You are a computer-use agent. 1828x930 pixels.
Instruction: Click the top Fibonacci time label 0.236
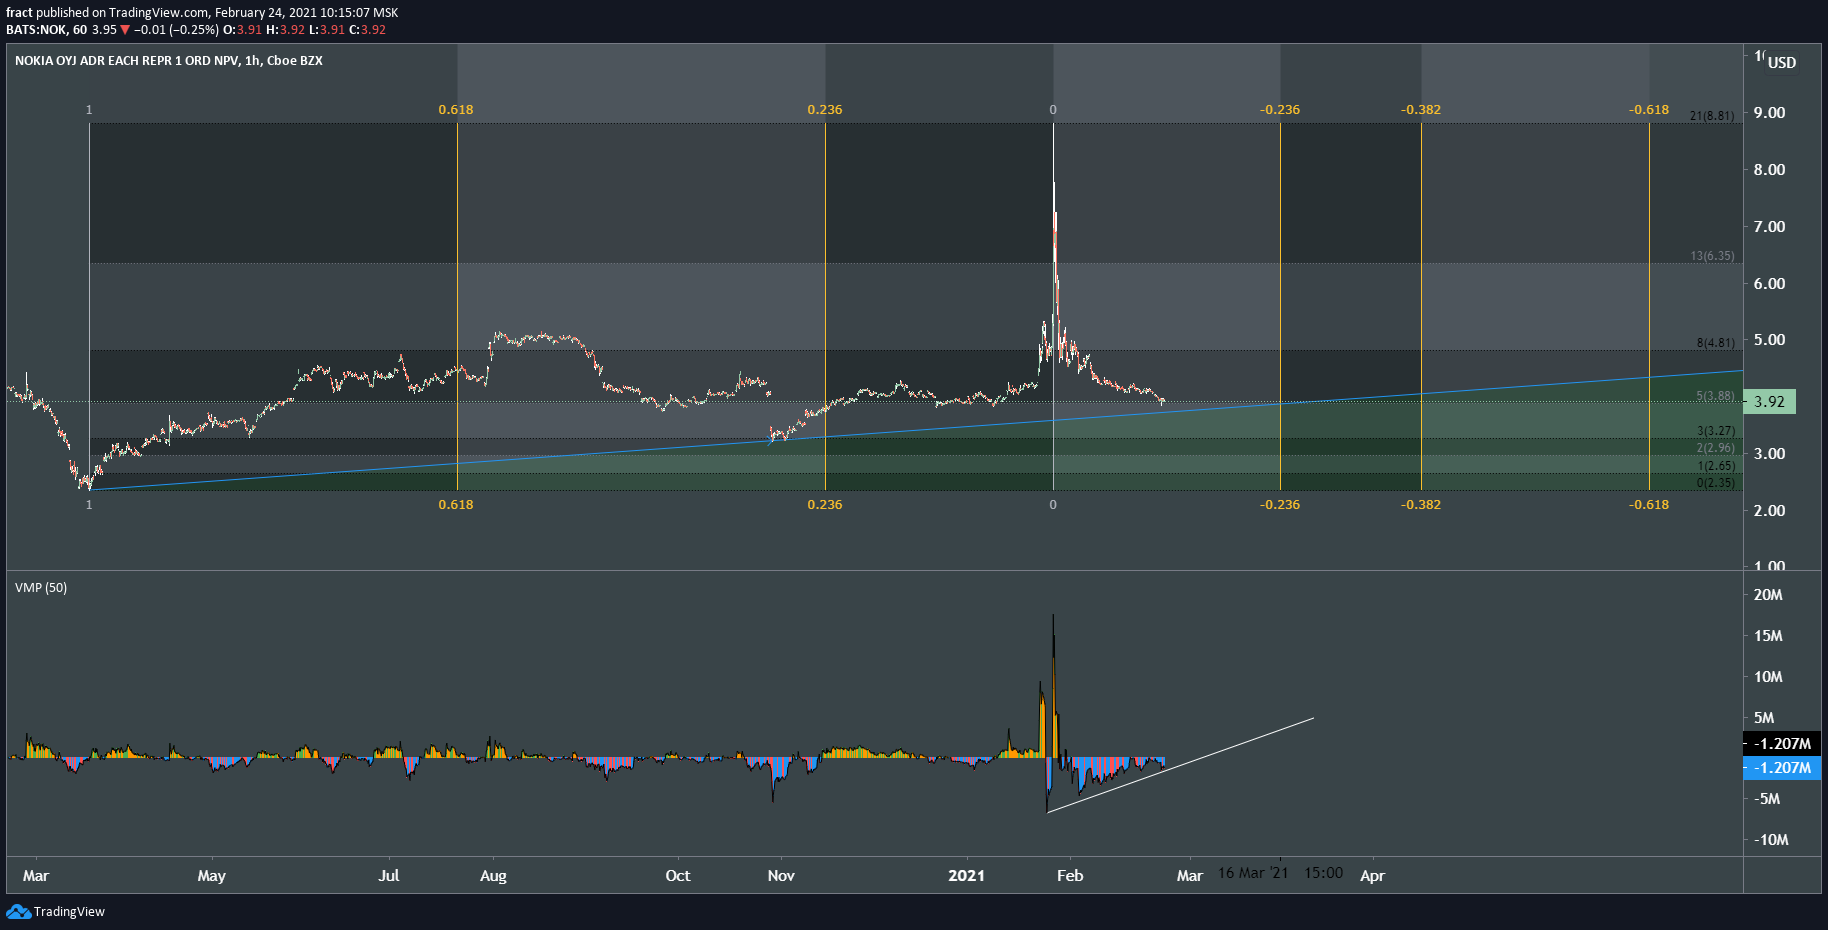(825, 110)
